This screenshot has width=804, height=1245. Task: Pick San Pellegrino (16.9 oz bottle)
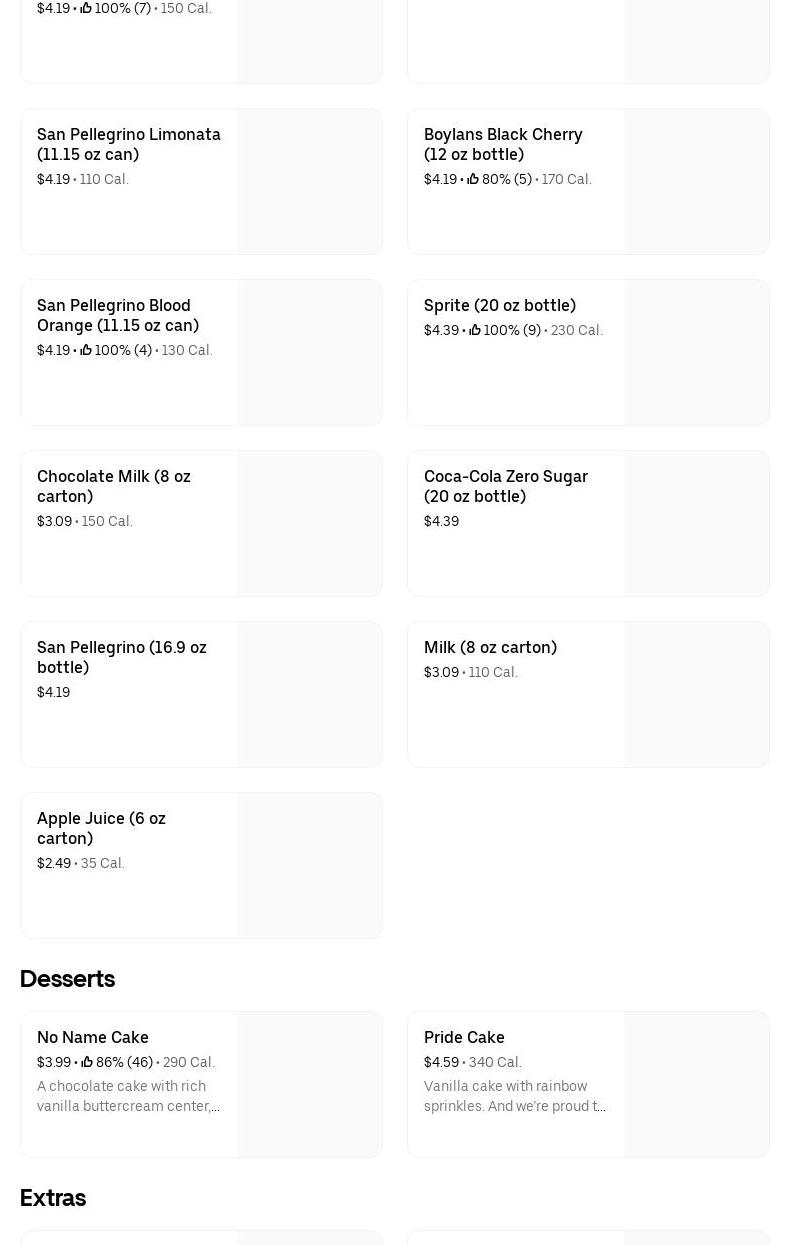[x=122, y=657]
